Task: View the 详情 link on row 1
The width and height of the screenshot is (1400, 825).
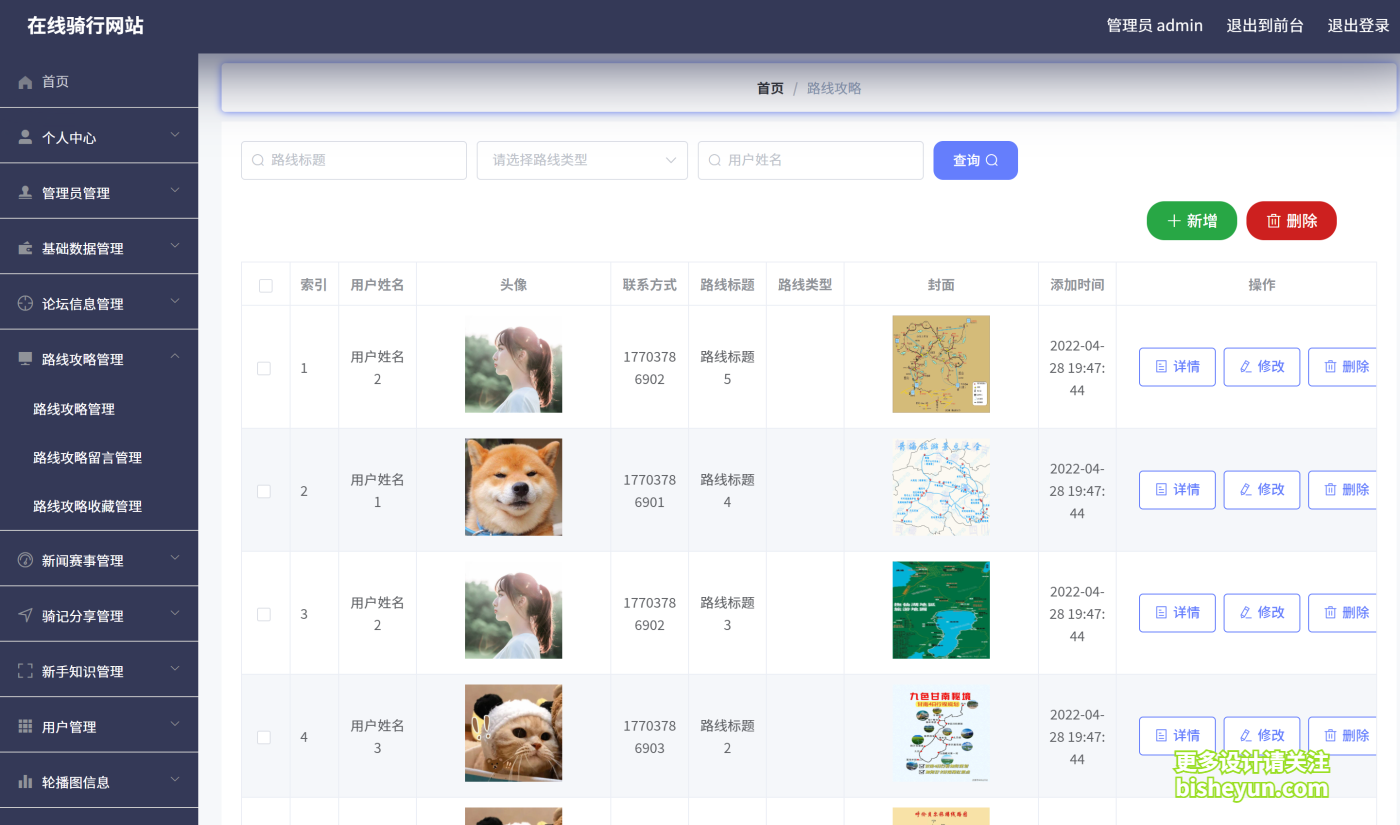Action: tap(1177, 366)
